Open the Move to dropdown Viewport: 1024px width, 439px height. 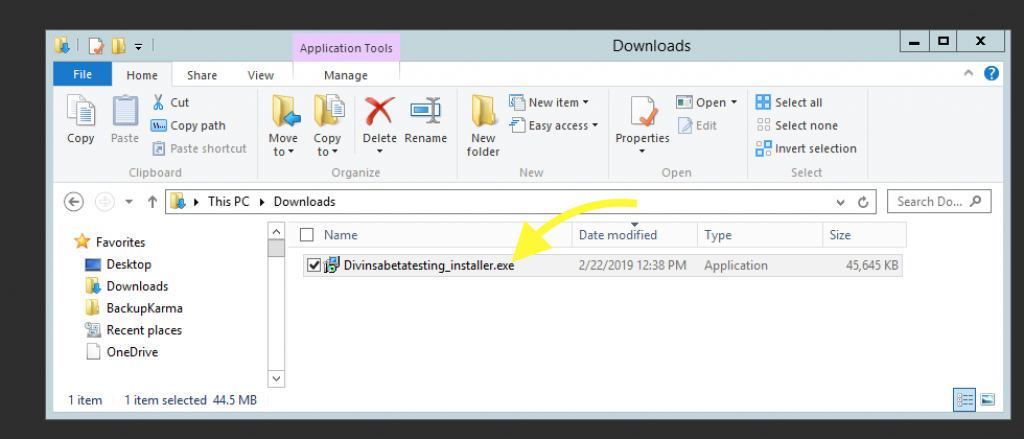(283, 126)
